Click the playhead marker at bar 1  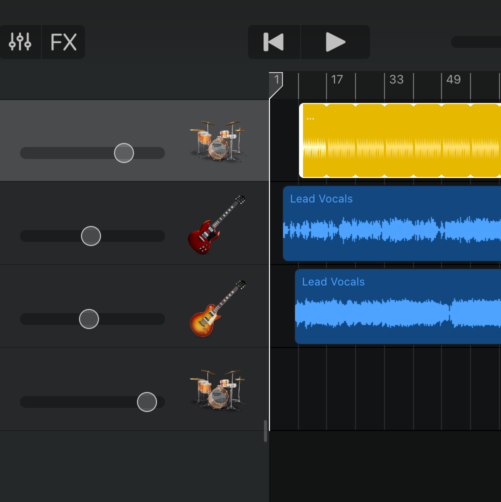[x=276, y=84]
